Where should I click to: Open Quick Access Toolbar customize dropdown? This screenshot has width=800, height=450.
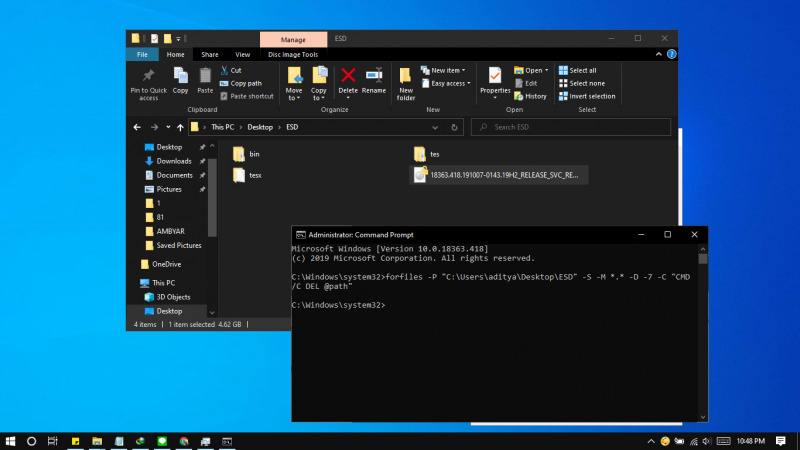pos(178,39)
